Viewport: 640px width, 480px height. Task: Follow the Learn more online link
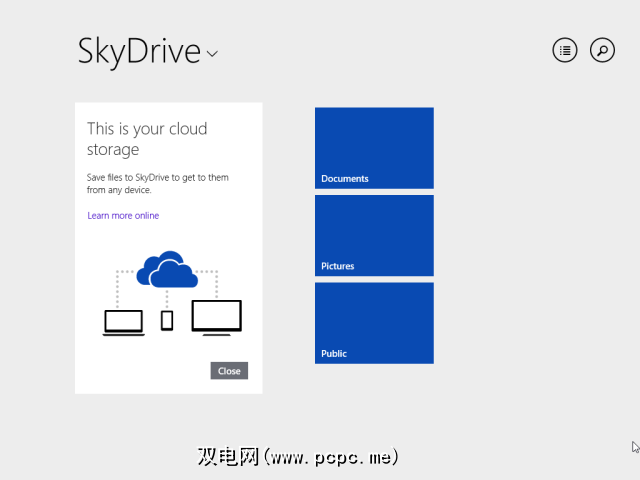click(123, 216)
